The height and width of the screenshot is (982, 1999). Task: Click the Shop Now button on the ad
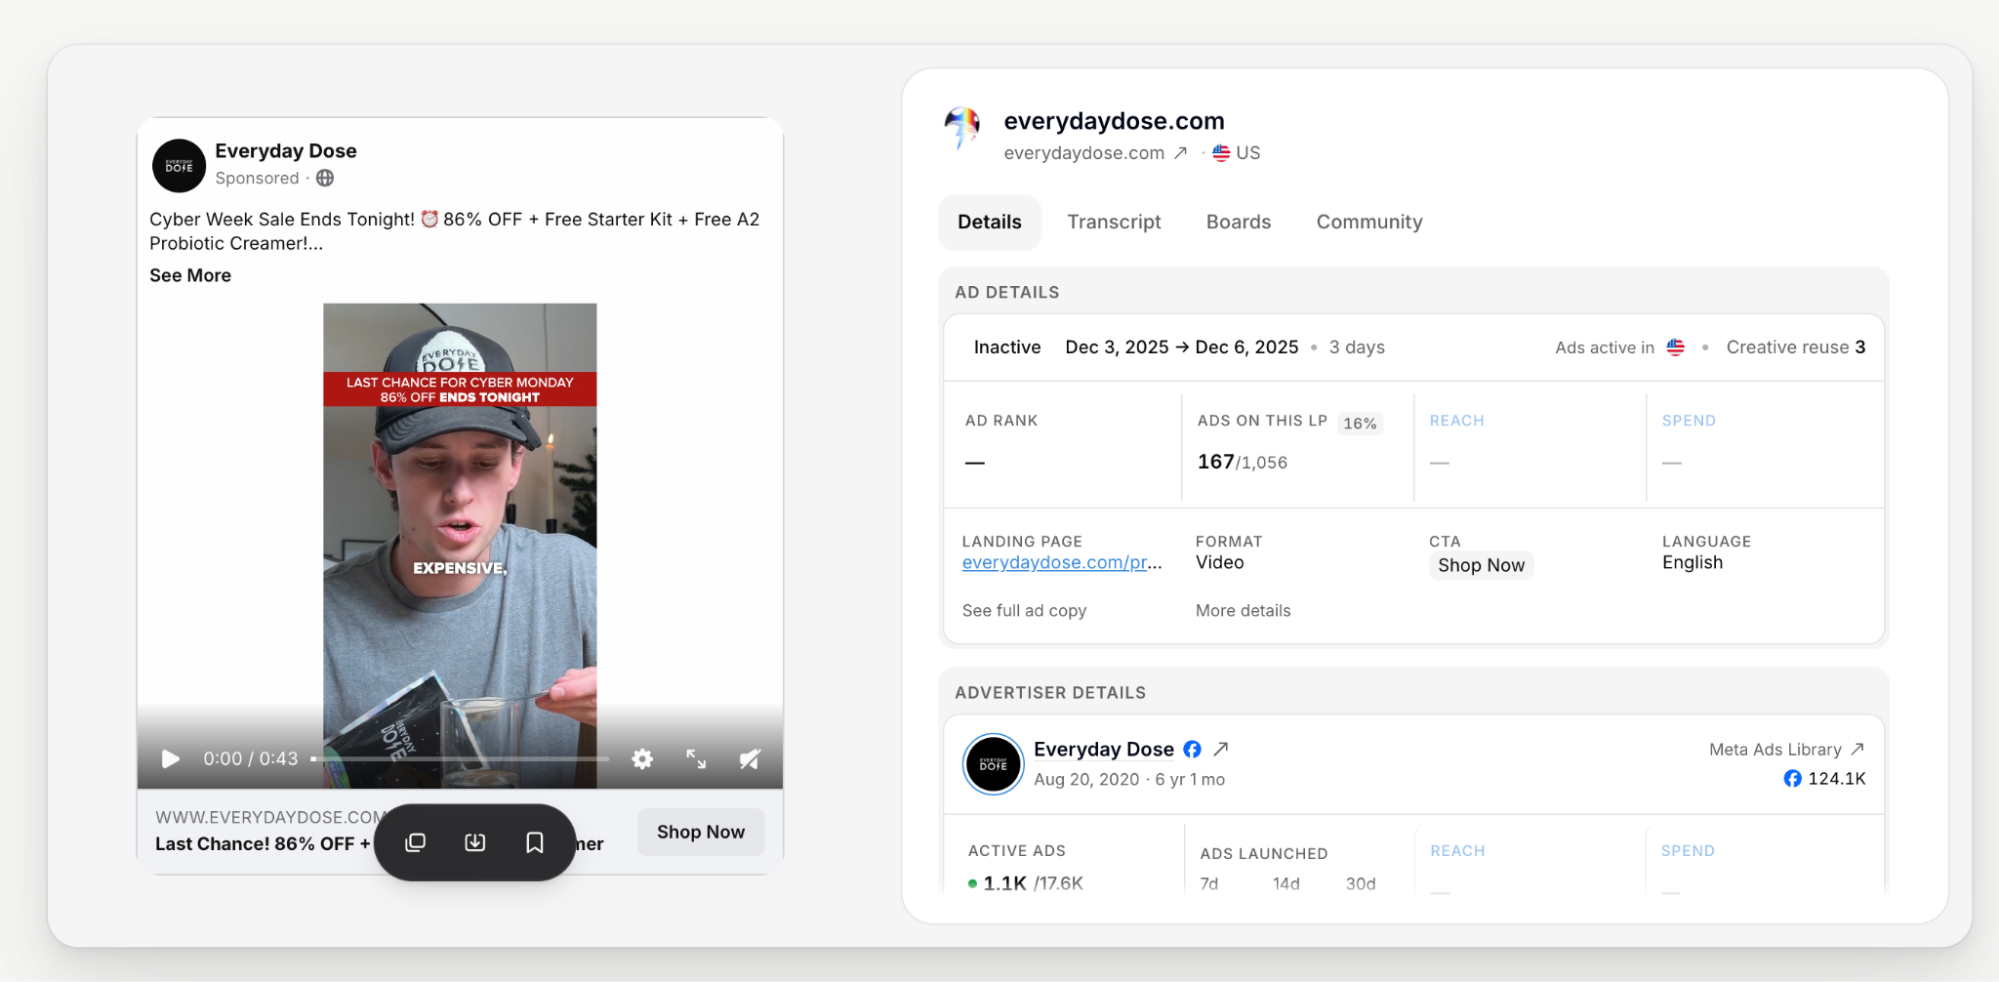701,832
